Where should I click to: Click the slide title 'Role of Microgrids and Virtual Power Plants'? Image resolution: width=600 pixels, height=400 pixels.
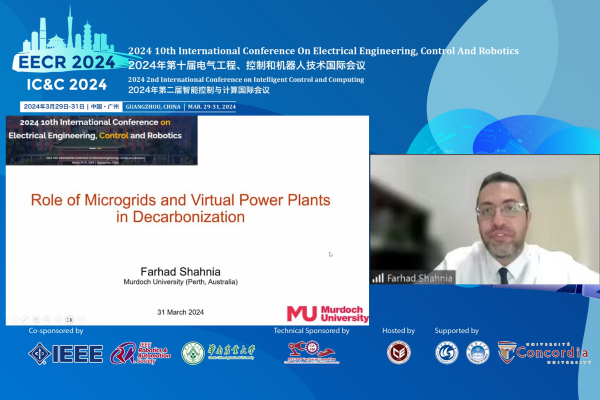(181, 200)
